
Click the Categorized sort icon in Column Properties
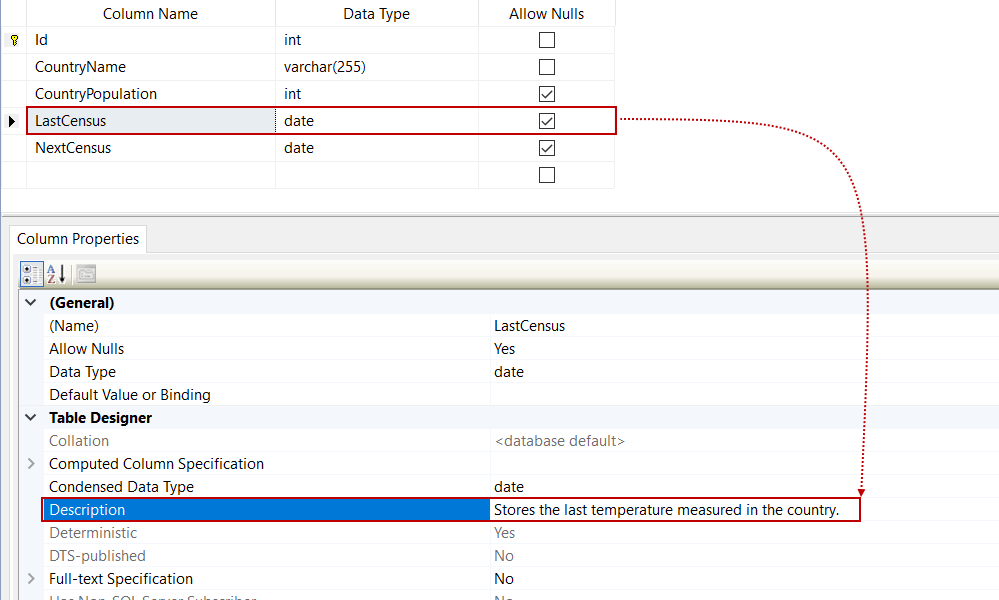(31, 273)
